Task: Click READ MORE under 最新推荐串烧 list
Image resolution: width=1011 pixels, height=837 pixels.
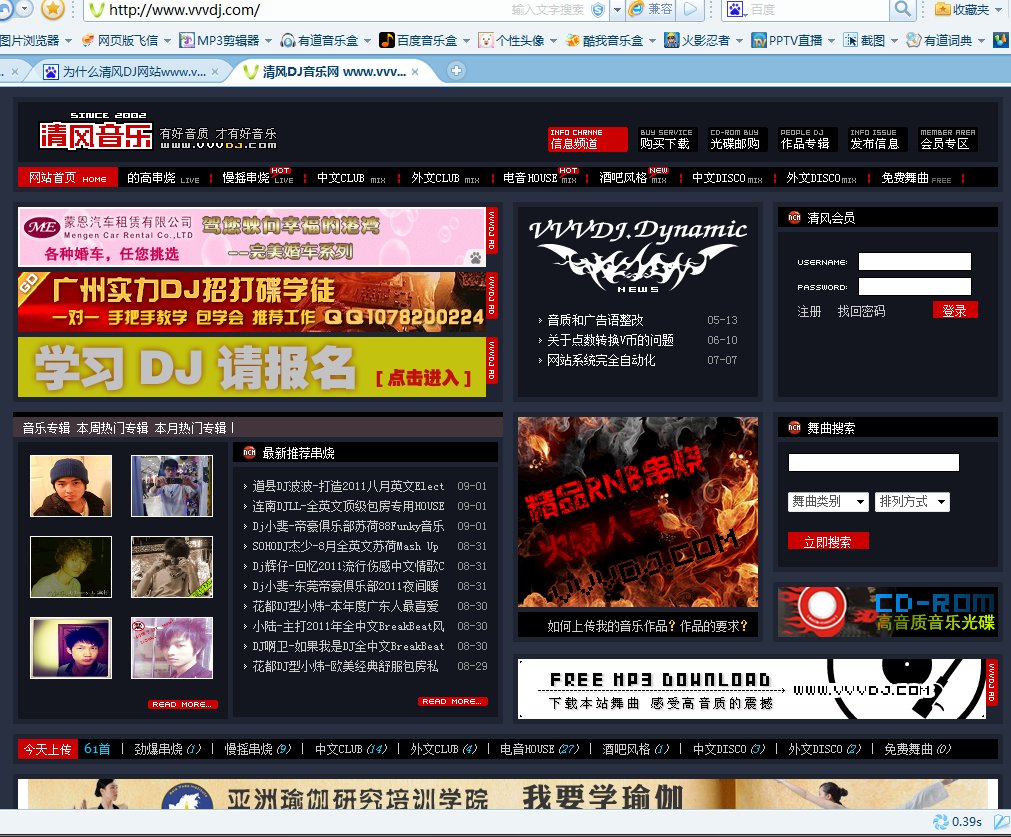Action: coord(453,702)
